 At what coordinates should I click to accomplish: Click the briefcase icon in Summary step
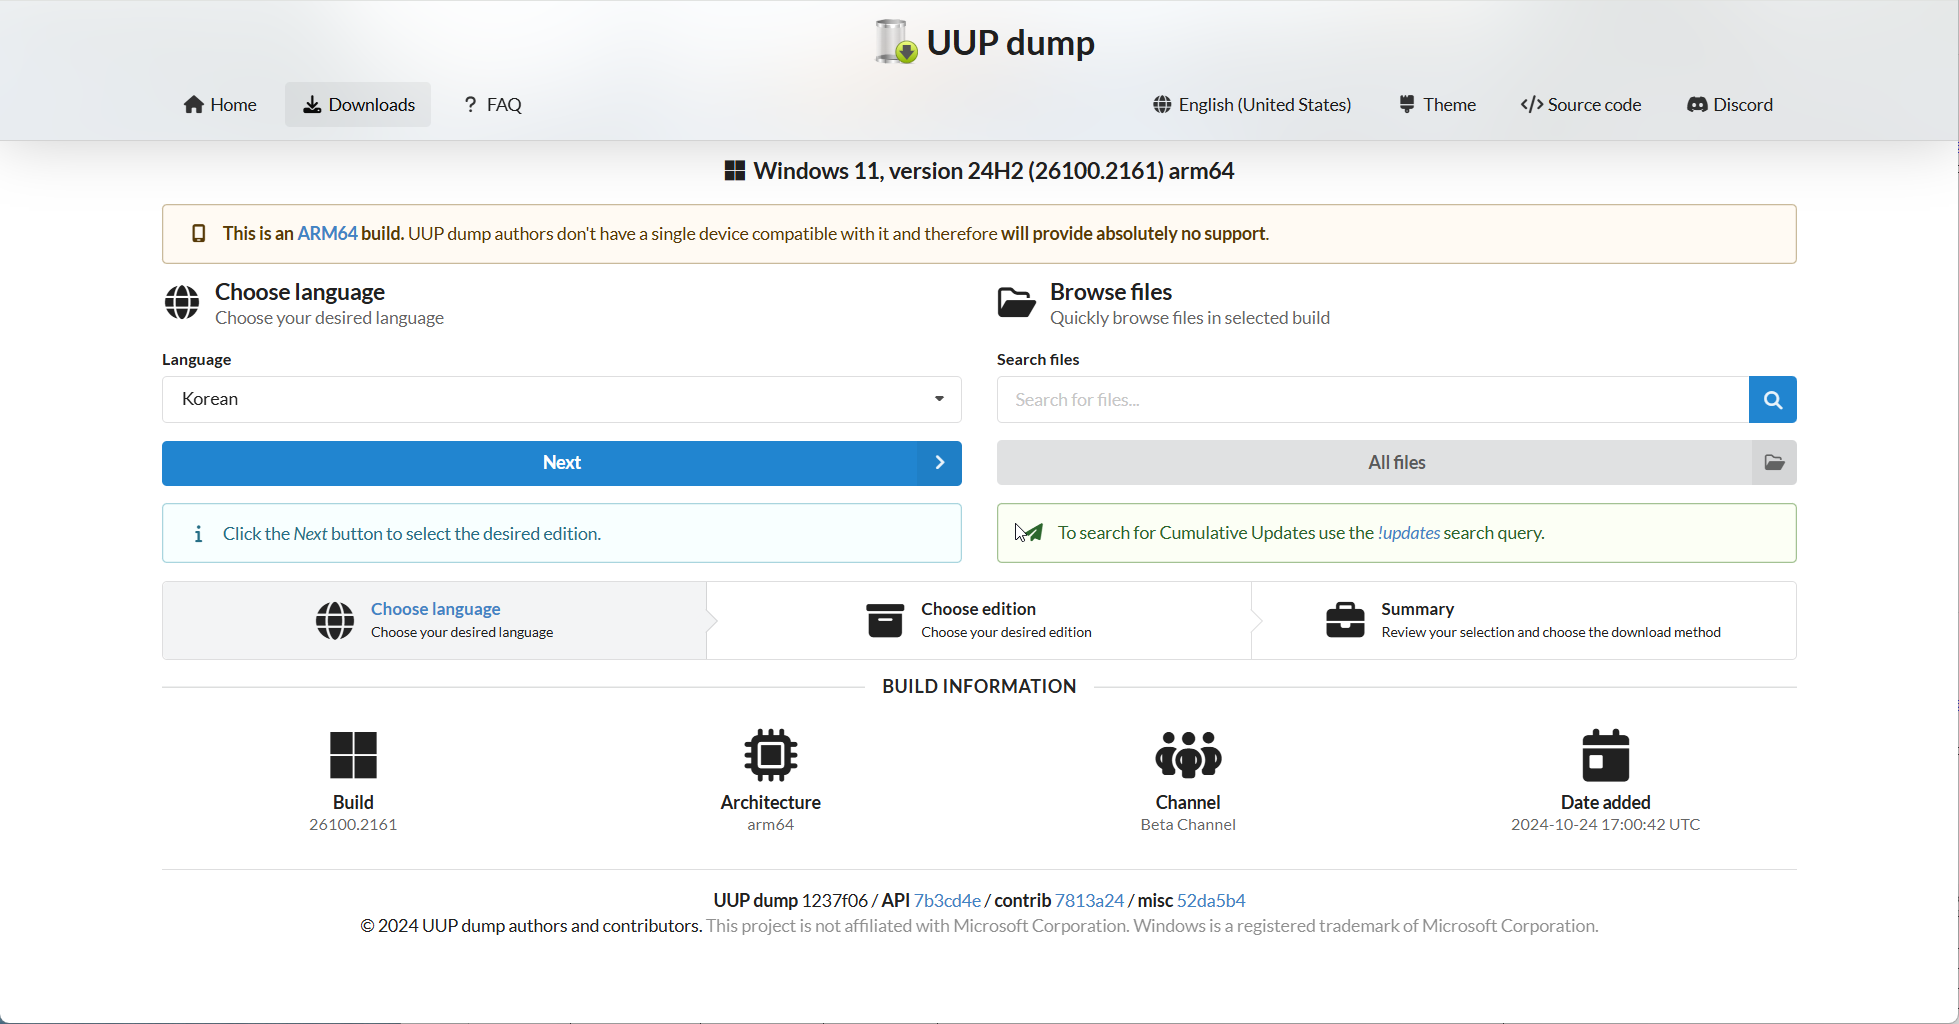click(1345, 621)
